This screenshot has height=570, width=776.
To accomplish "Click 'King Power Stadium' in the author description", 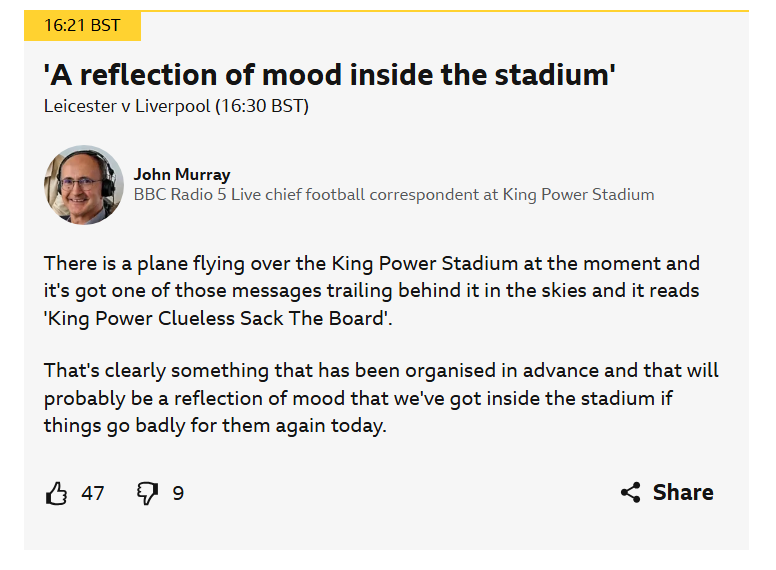I will 579,194.
